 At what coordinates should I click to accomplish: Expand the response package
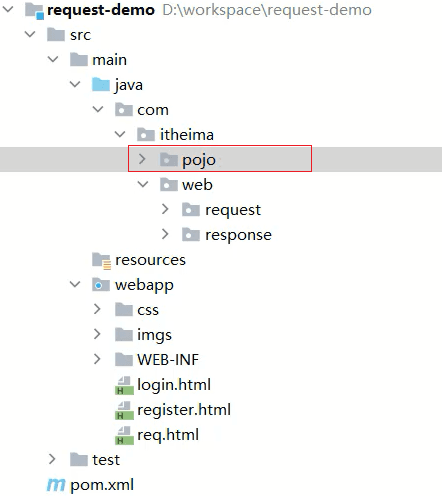[x=165, y=234]
